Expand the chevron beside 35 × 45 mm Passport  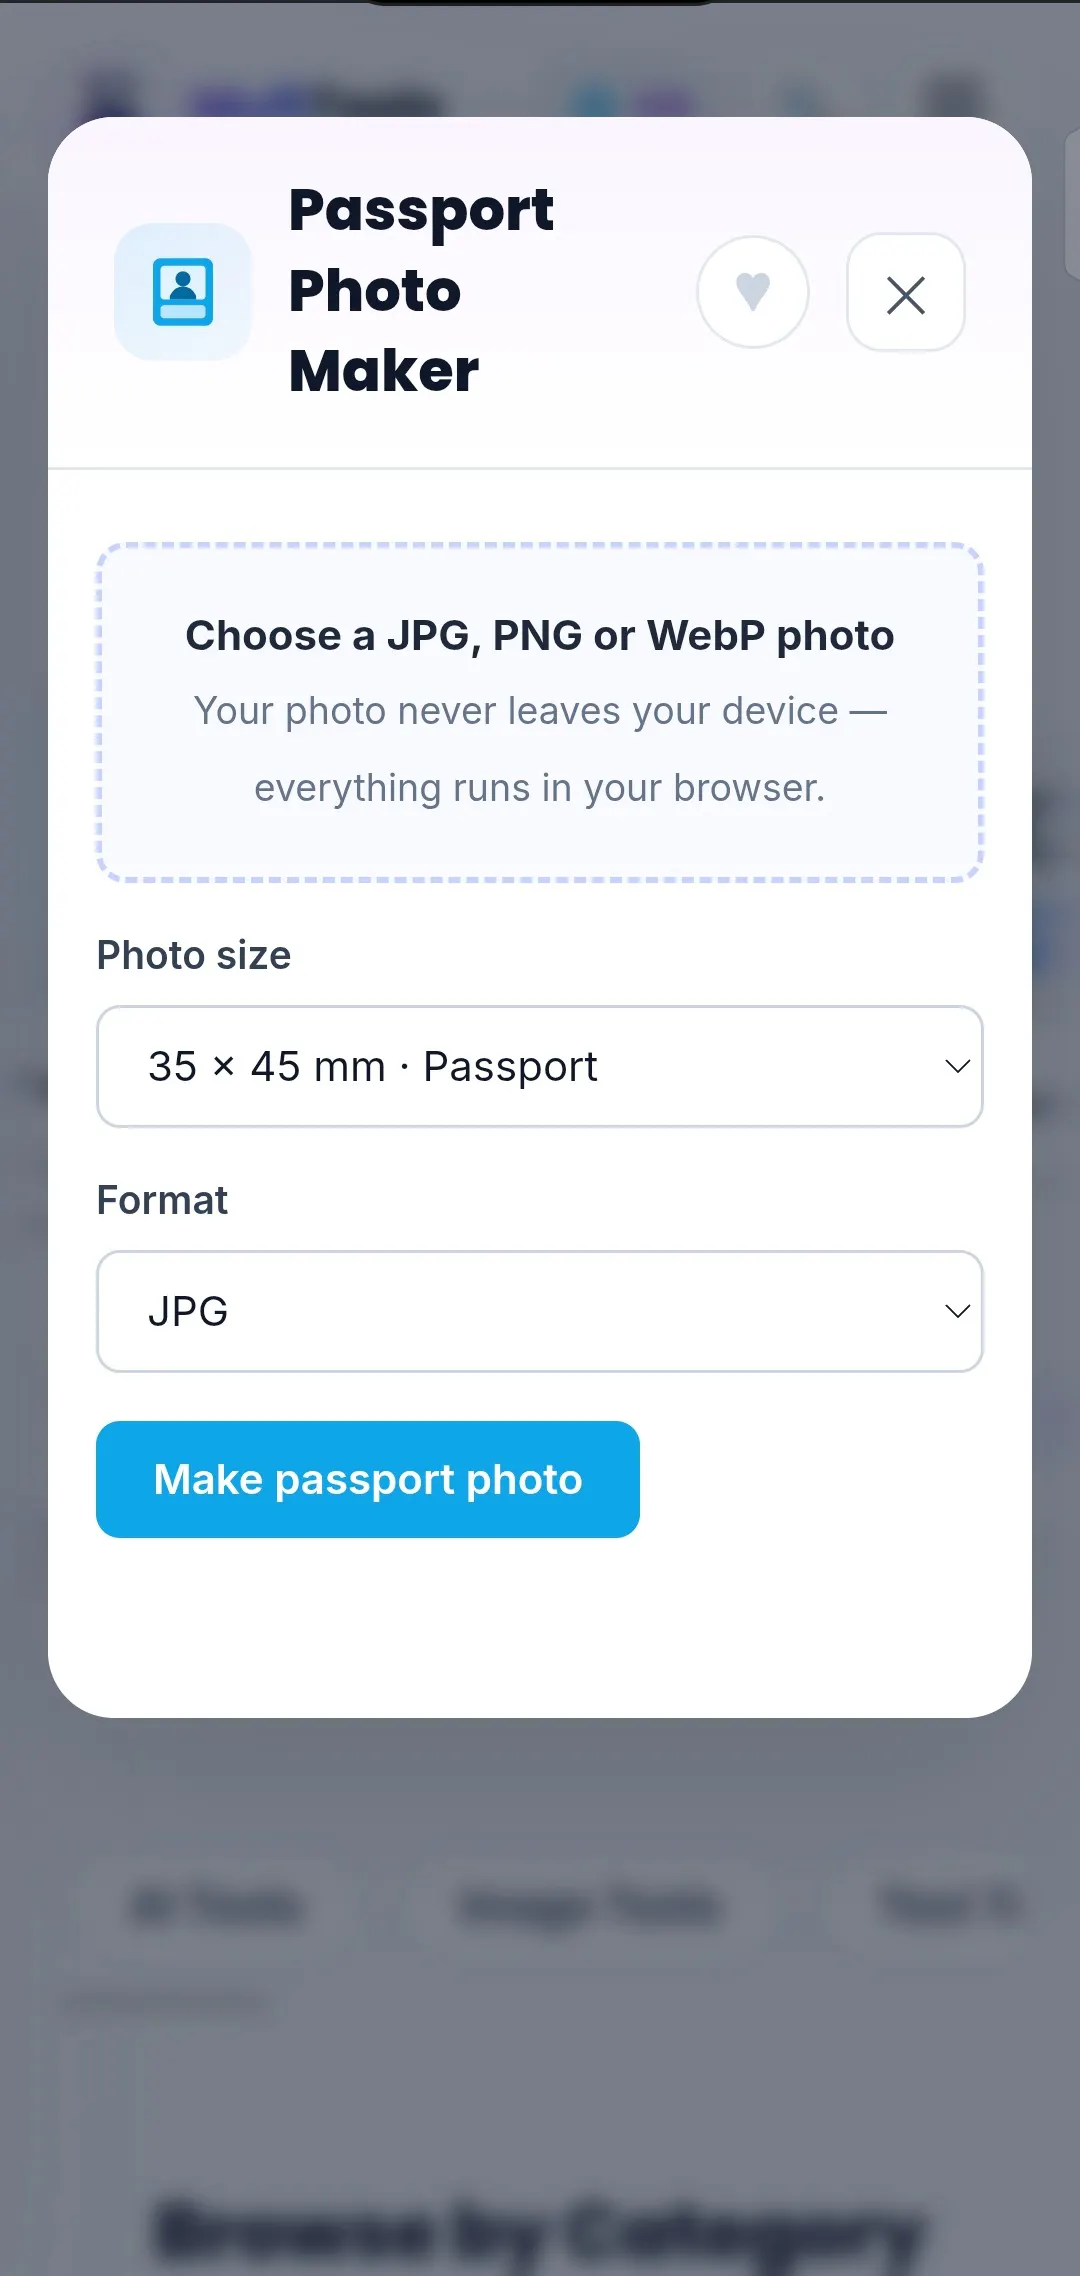957,1066
